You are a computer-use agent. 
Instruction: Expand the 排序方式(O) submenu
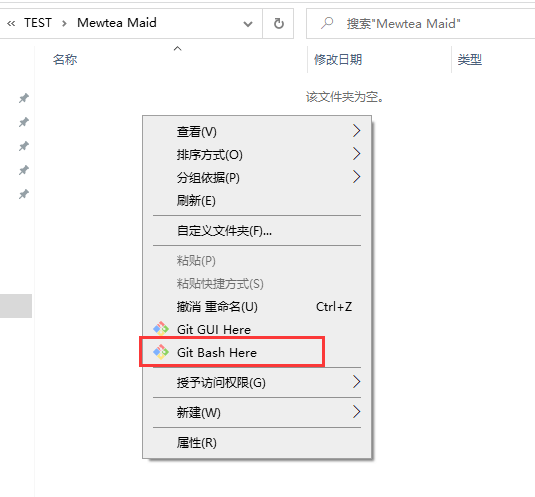(257, 155)
